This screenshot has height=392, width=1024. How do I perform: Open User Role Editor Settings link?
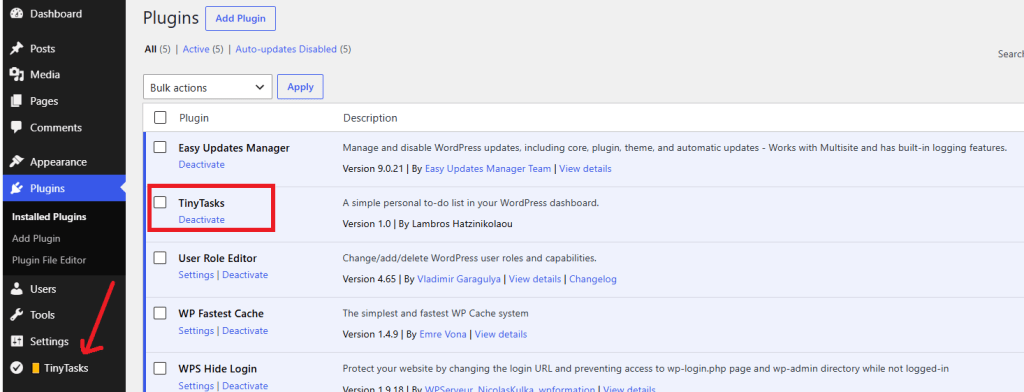pos(196,275)
